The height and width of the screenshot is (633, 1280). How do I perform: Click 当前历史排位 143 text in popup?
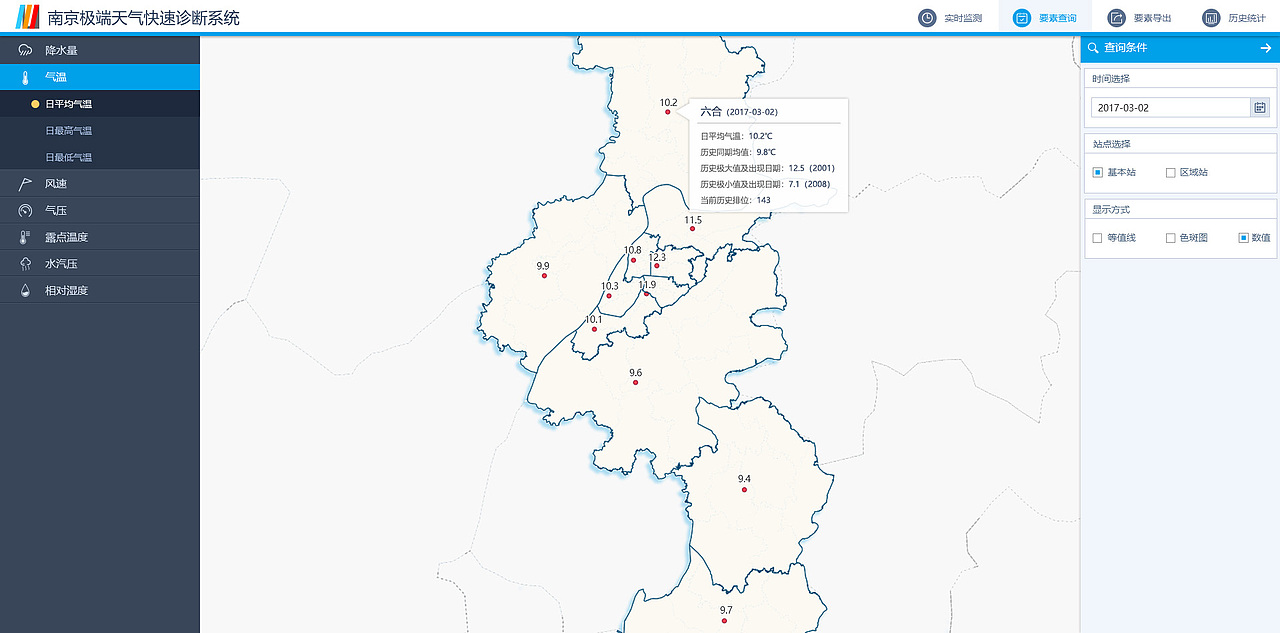click(x=735, y=200)
